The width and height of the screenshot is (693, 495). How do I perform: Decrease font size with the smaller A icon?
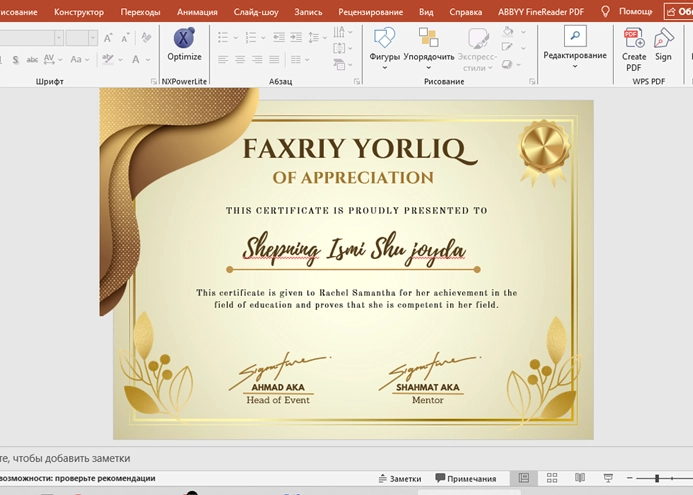coord(126,38)
